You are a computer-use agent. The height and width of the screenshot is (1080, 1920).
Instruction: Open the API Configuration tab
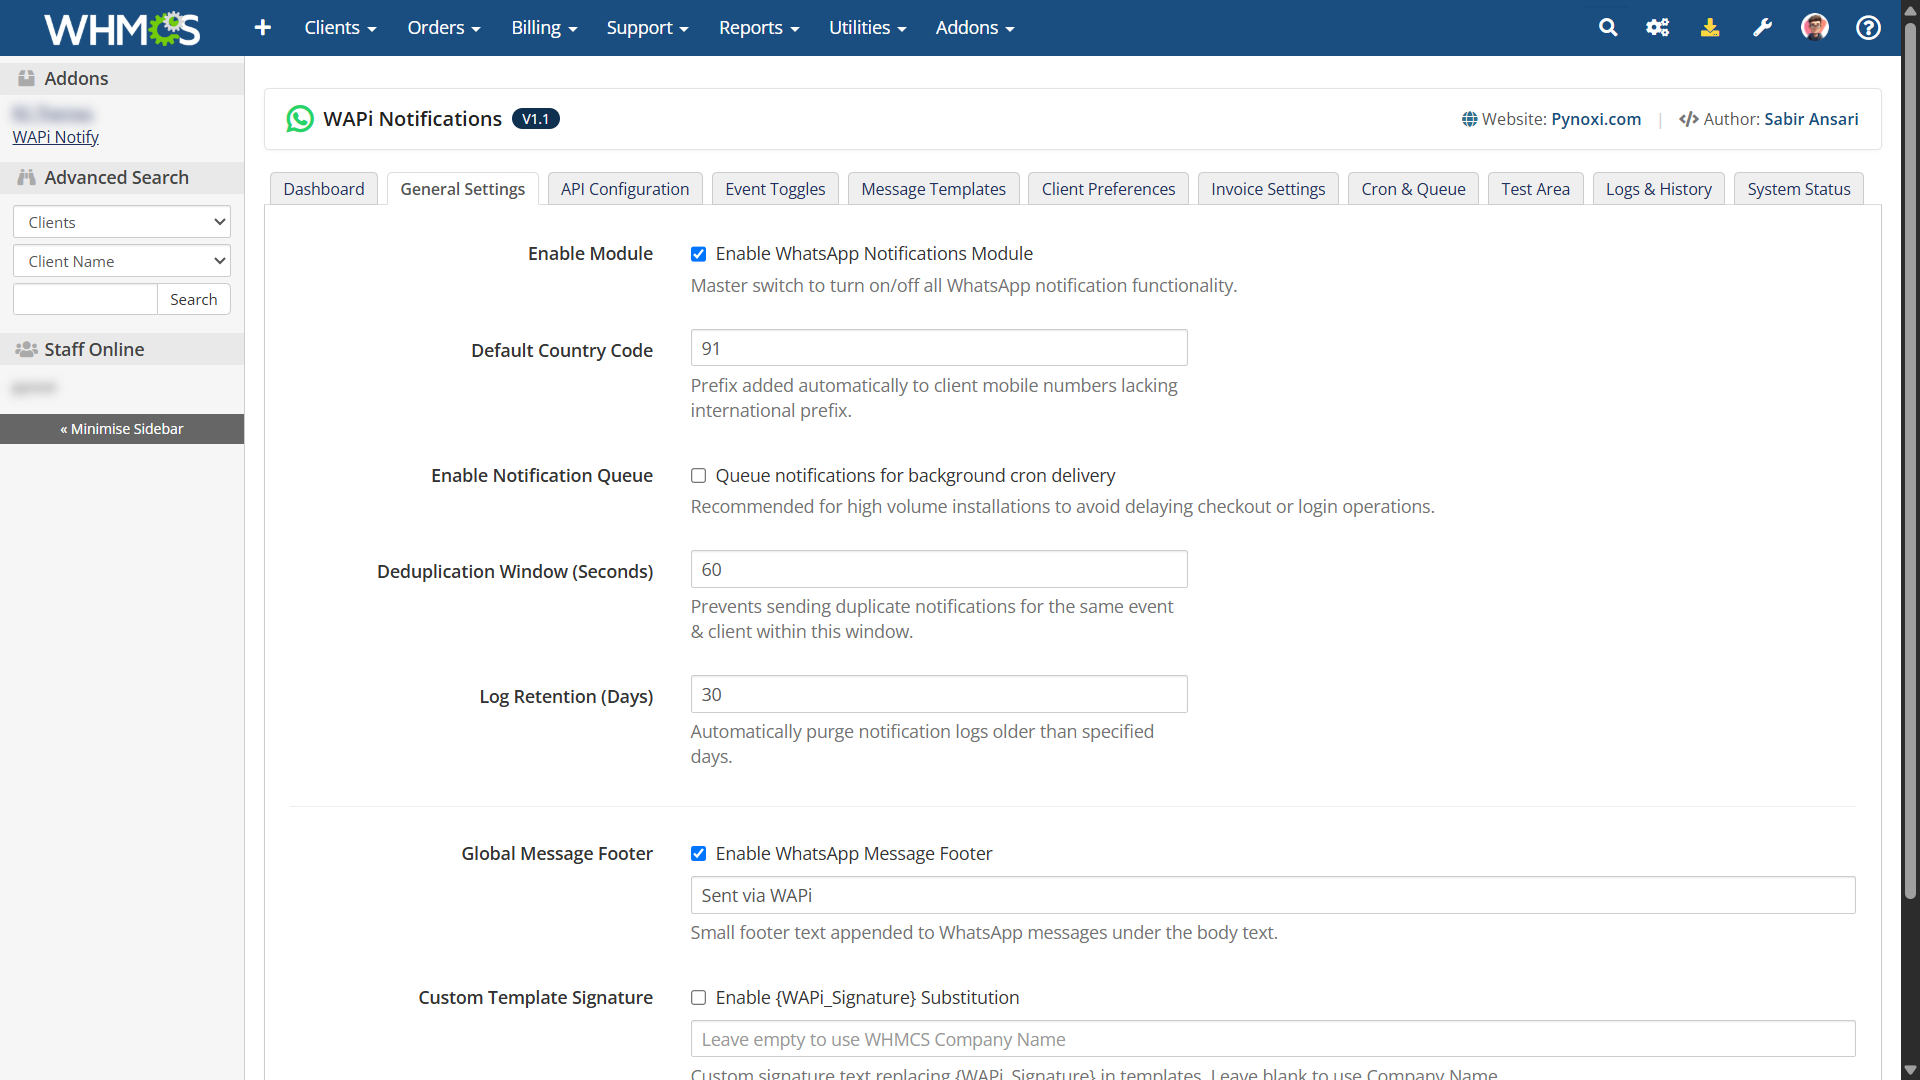pos(625,189)
